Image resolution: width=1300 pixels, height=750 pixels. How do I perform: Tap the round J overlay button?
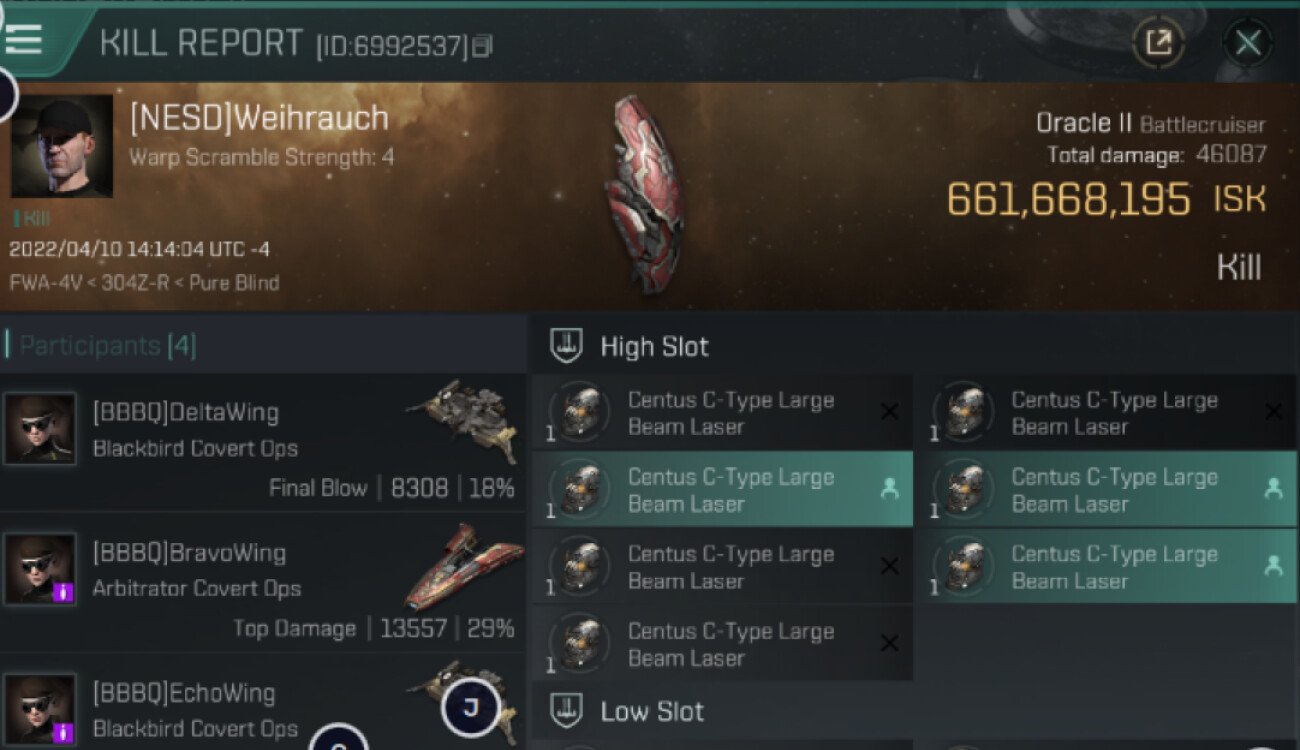pos(470,708)
